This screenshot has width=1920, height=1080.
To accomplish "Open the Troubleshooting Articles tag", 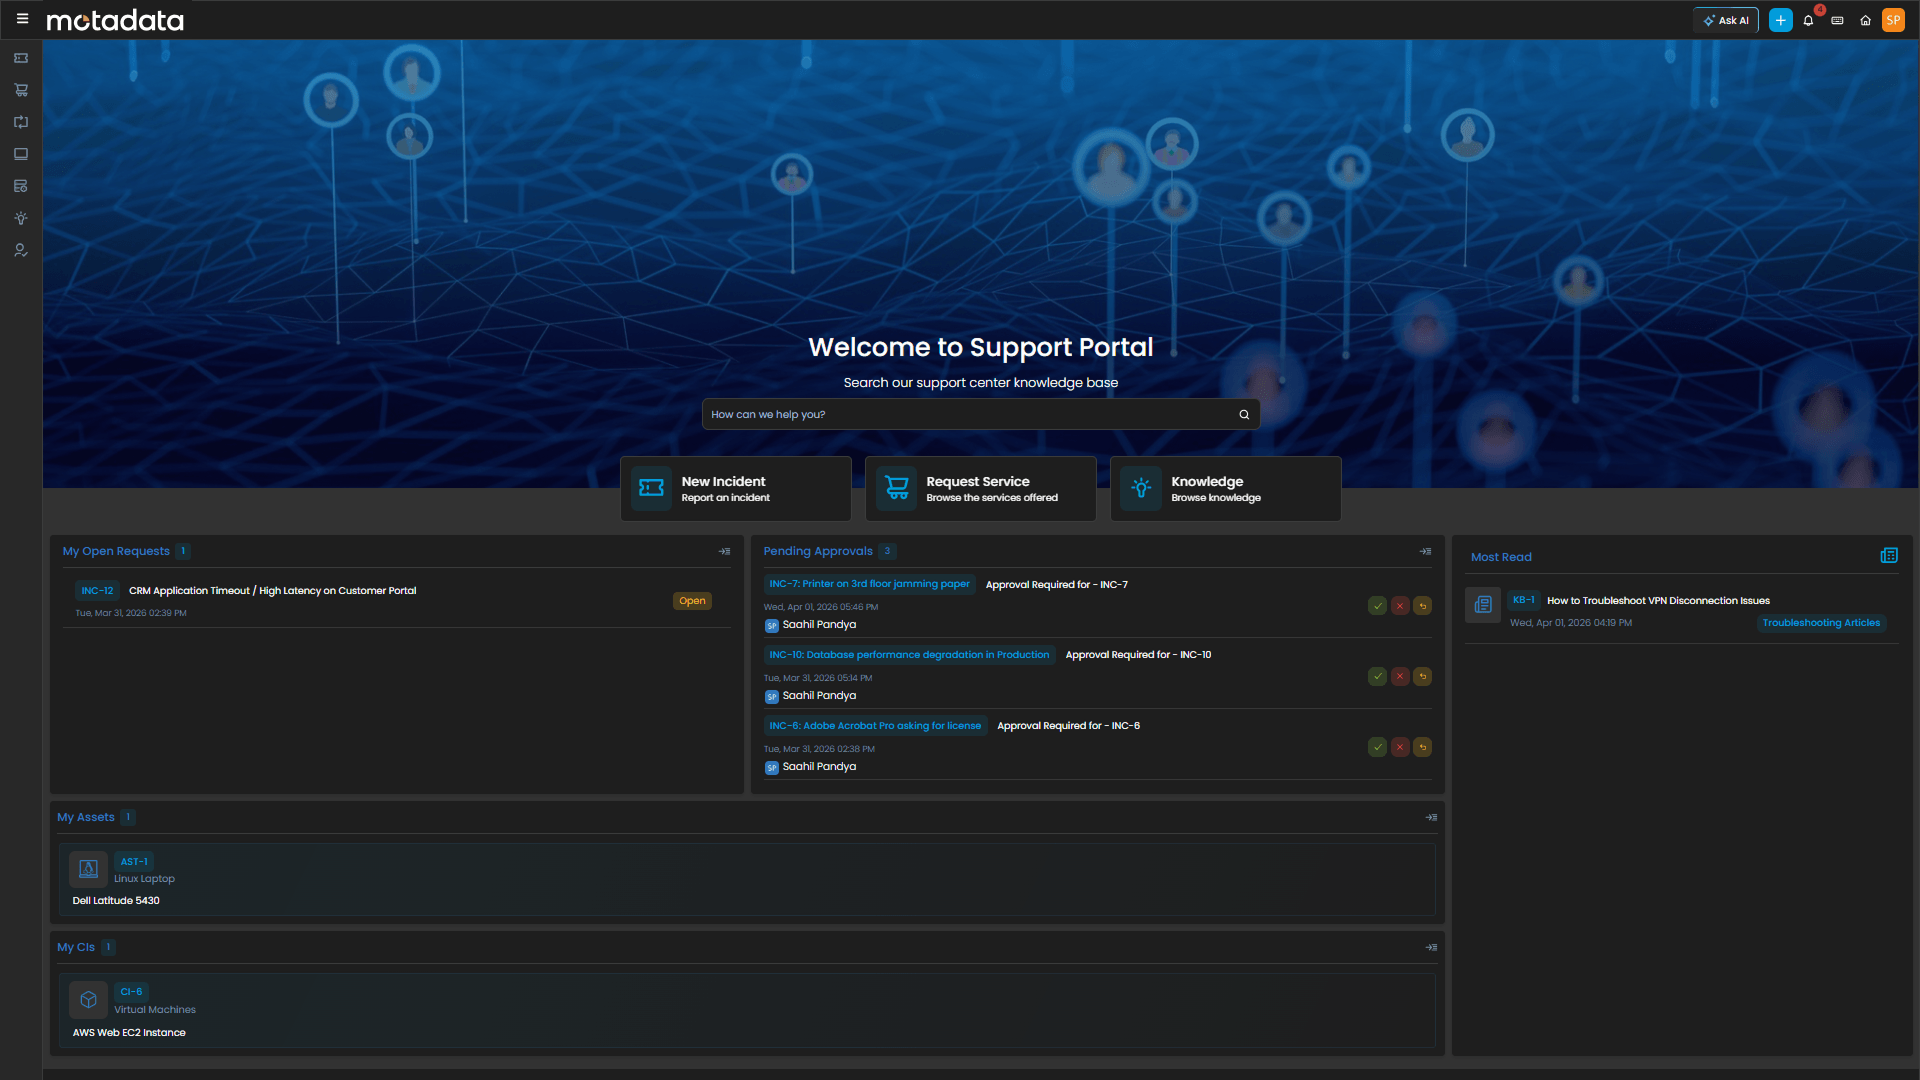I will click(1822, 623).
